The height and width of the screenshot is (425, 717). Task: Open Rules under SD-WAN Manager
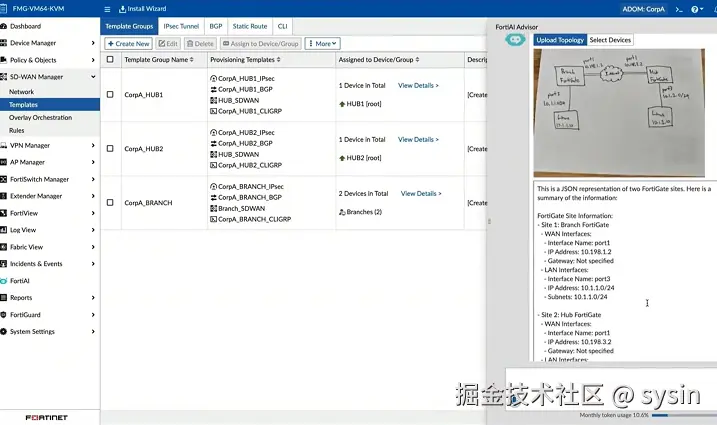[x=16, y=130]
